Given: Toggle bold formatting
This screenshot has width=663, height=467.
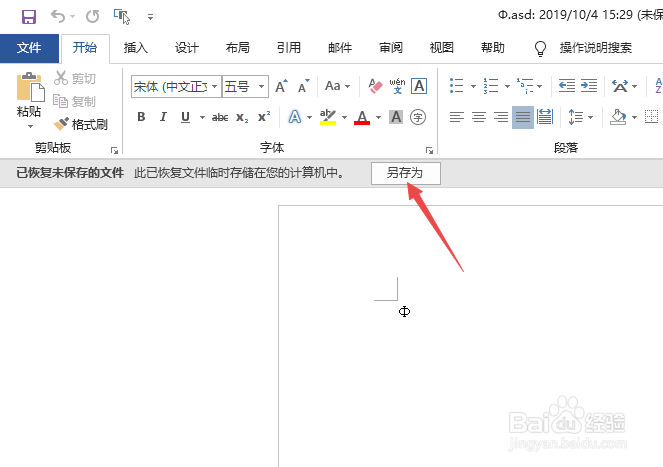Looking at the screenshot, I should click(x=141, y=117).
